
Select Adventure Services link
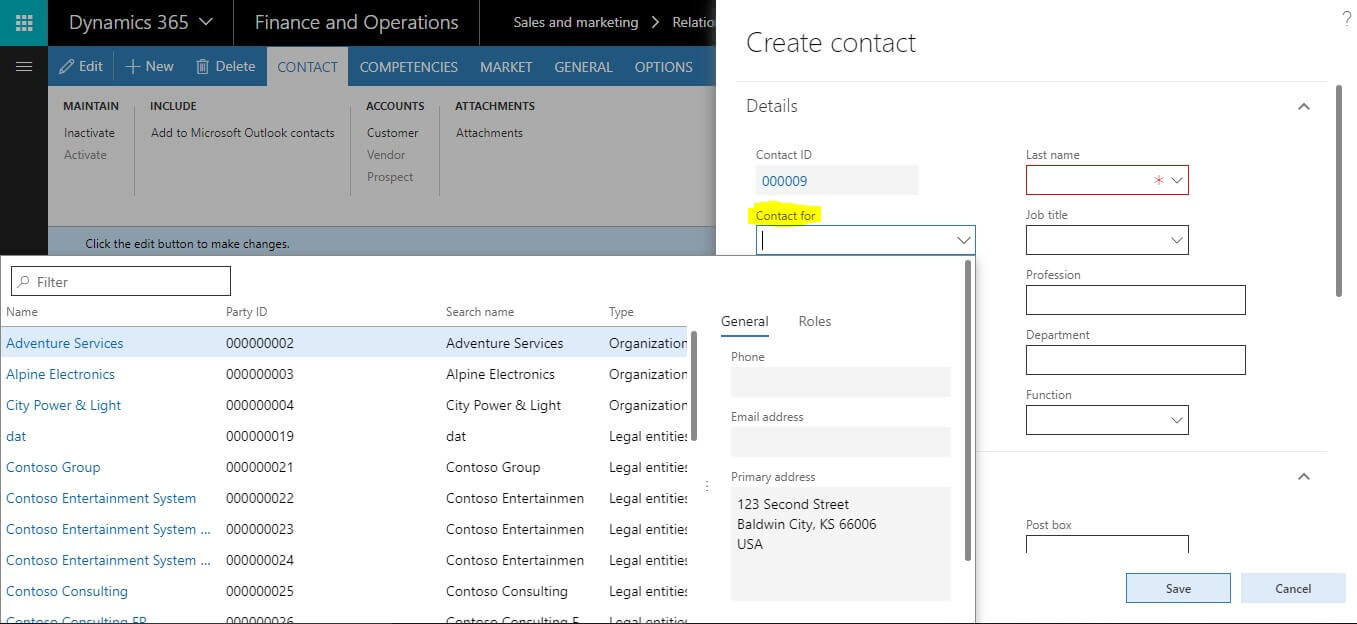(65, 343)
